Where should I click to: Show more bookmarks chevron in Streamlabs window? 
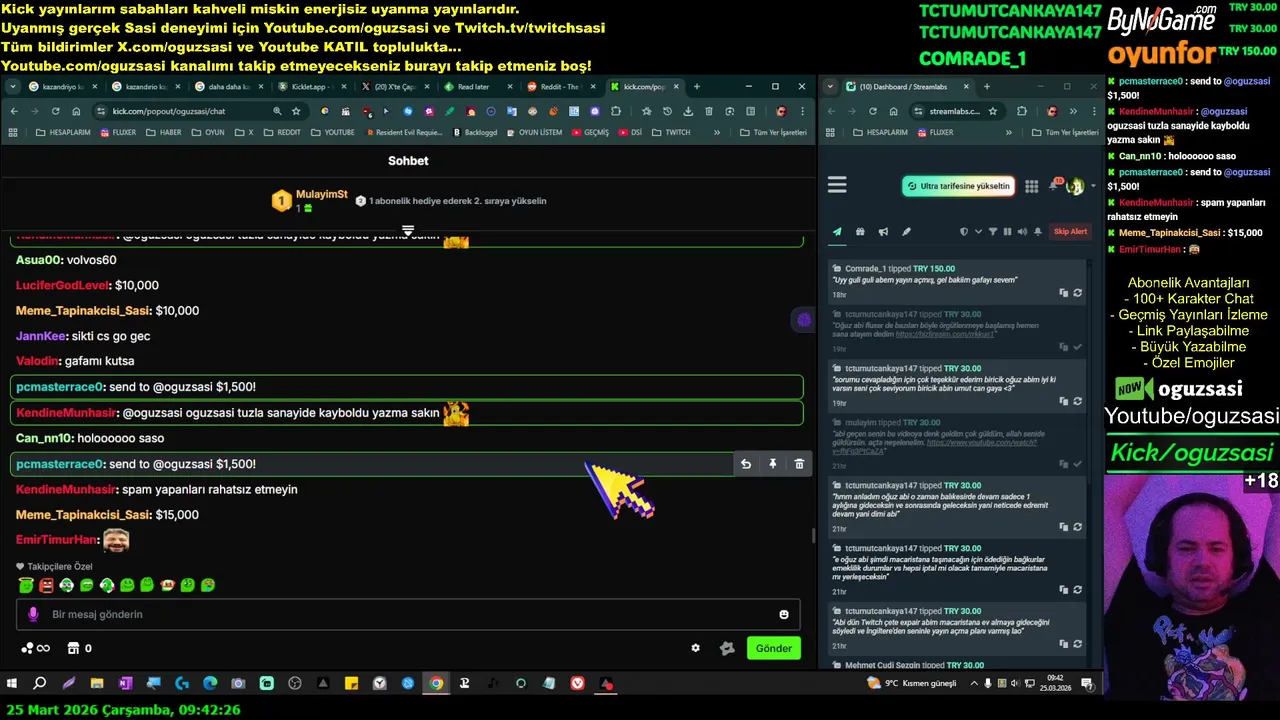[x=1008, y=132]
